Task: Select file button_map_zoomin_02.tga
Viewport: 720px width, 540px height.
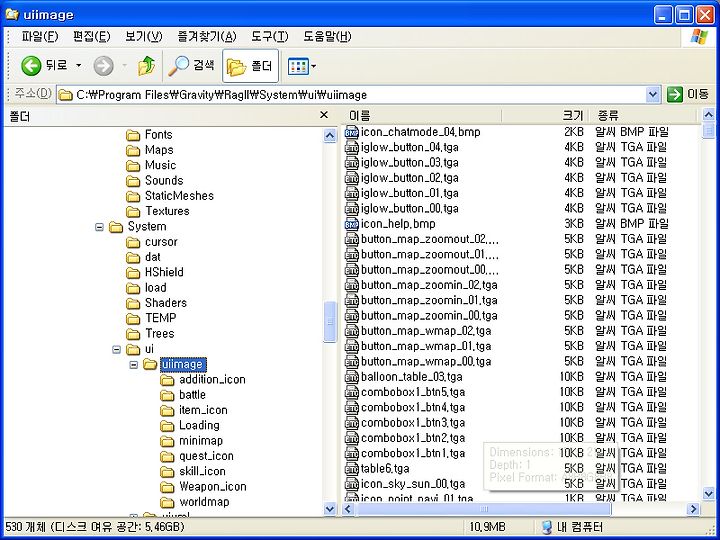Action: coord(429,285)
